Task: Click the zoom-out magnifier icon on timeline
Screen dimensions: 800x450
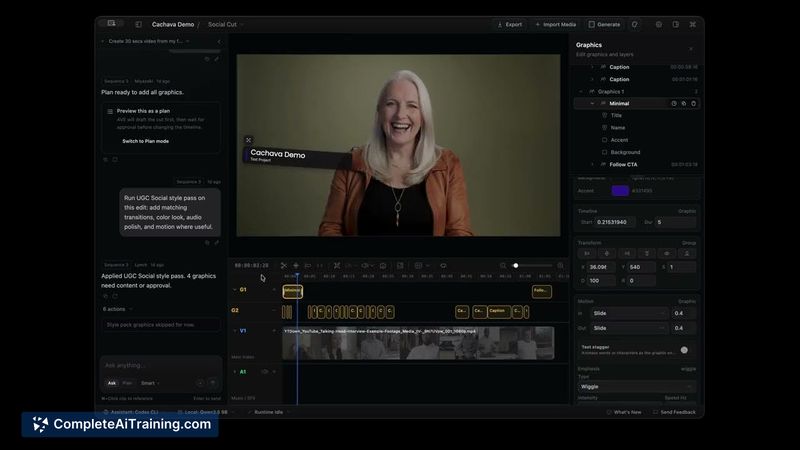Action: point(503,265)
